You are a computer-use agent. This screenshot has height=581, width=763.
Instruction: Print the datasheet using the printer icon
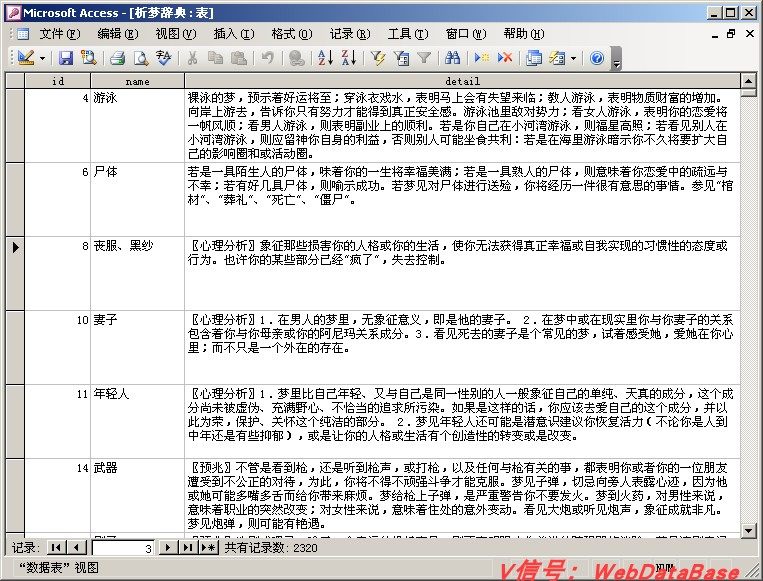[117, 58]
